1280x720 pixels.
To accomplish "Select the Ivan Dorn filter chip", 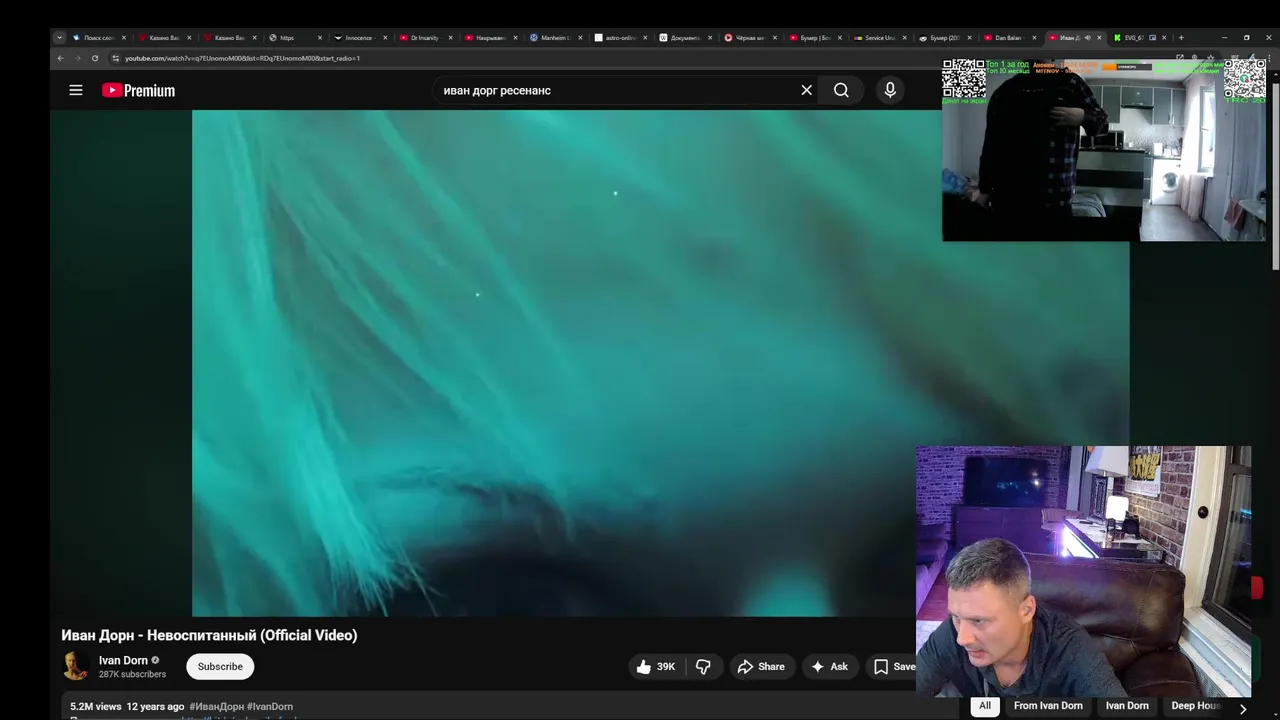I will pos(1127,706).
